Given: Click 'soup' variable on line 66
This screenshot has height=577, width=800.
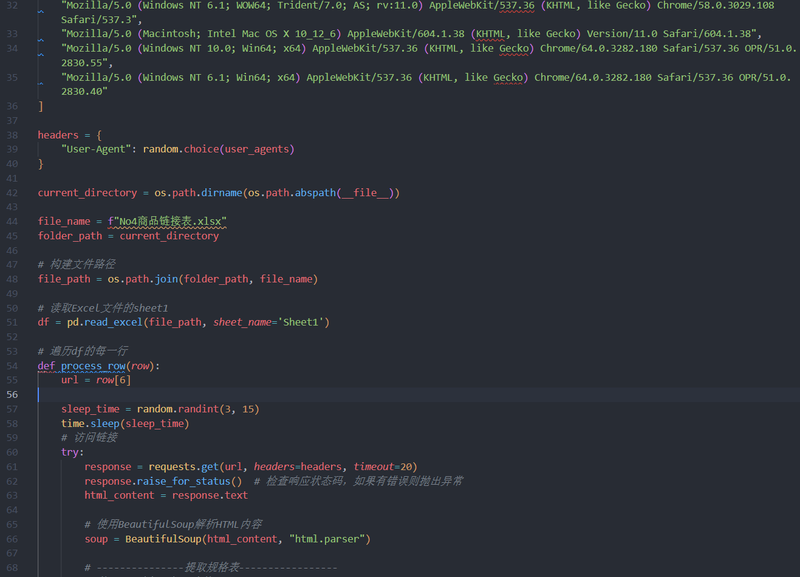Looking at the screenshot, I should [x=96, y=539].
